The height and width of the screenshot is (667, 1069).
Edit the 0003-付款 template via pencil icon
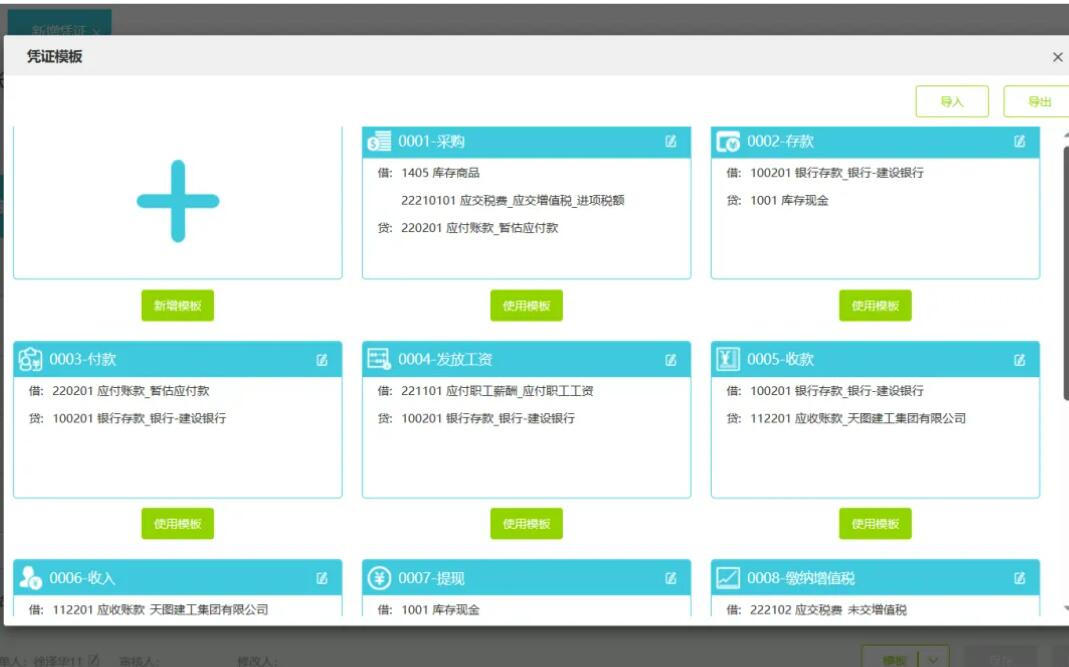click(322, 359)
